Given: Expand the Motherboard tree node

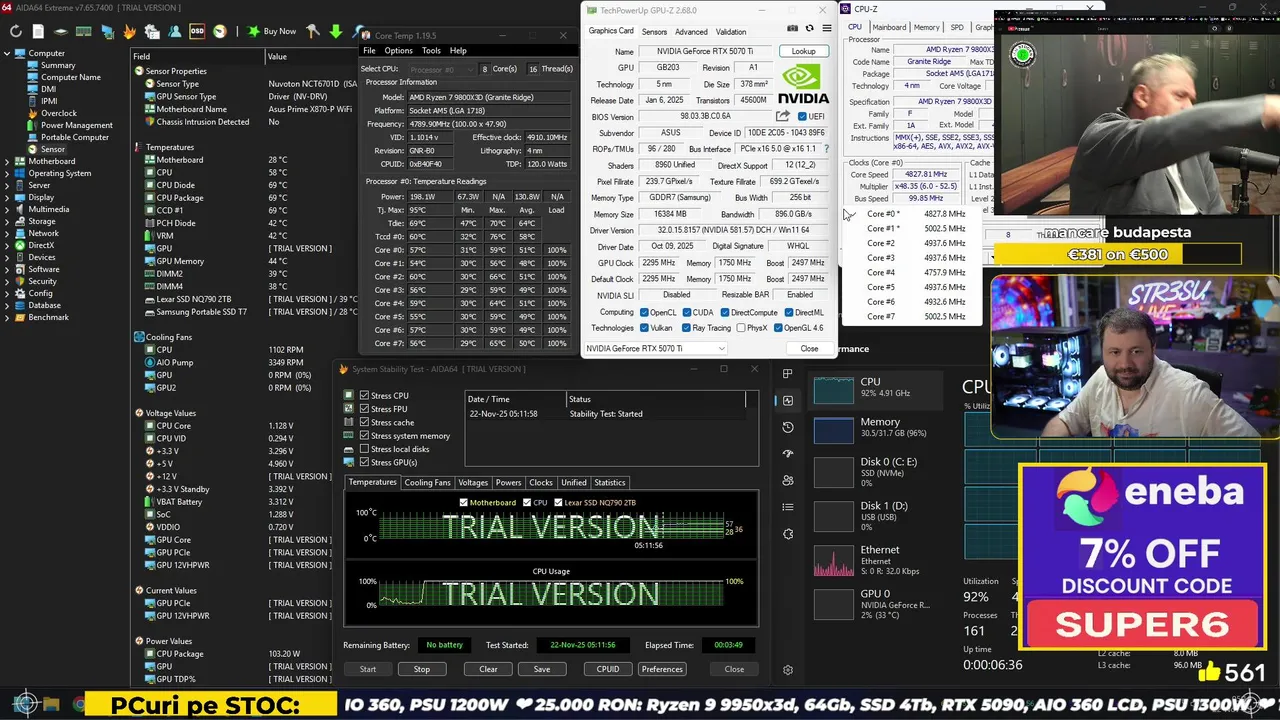Looking at the screenshot, I should pos(8,161).
